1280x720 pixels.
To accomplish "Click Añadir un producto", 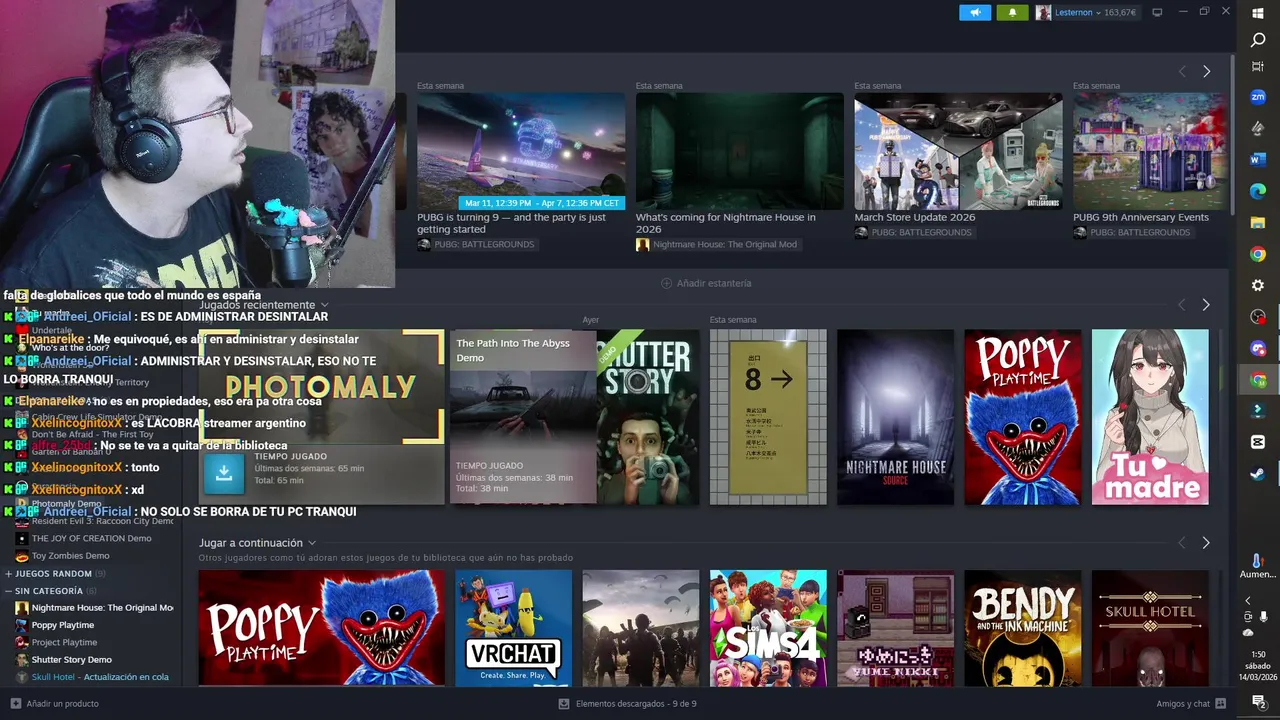I will [x=54, y=704].
